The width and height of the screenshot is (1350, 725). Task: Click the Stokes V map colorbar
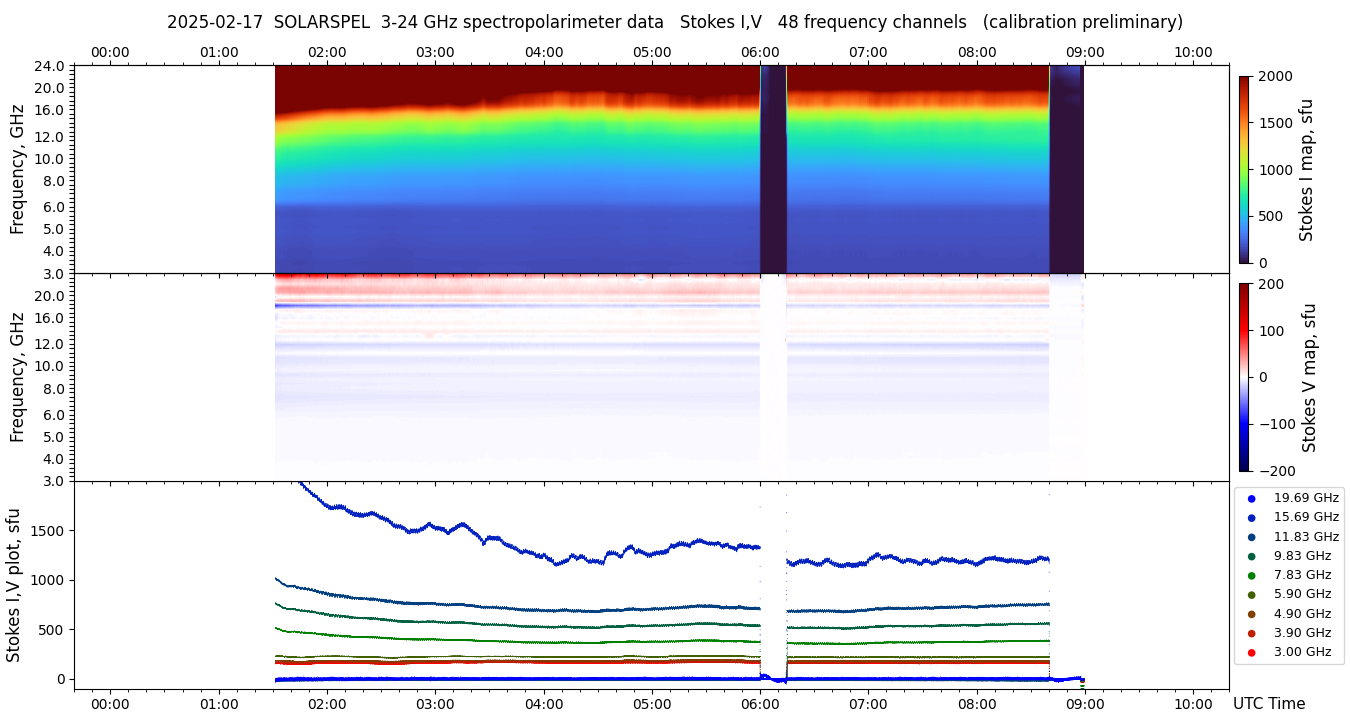click(1244, 376)
